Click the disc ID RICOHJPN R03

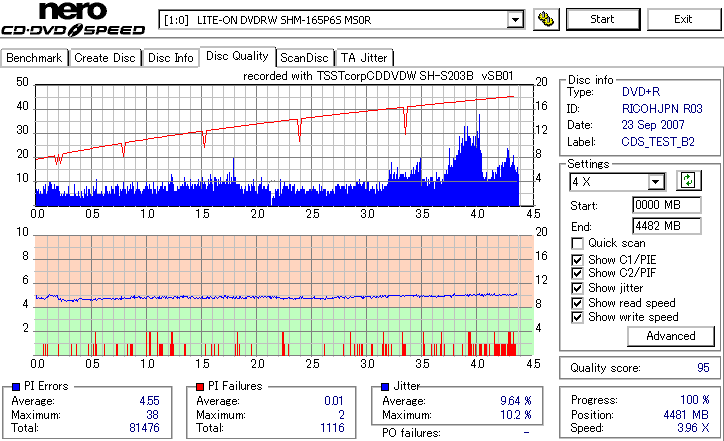662,109
